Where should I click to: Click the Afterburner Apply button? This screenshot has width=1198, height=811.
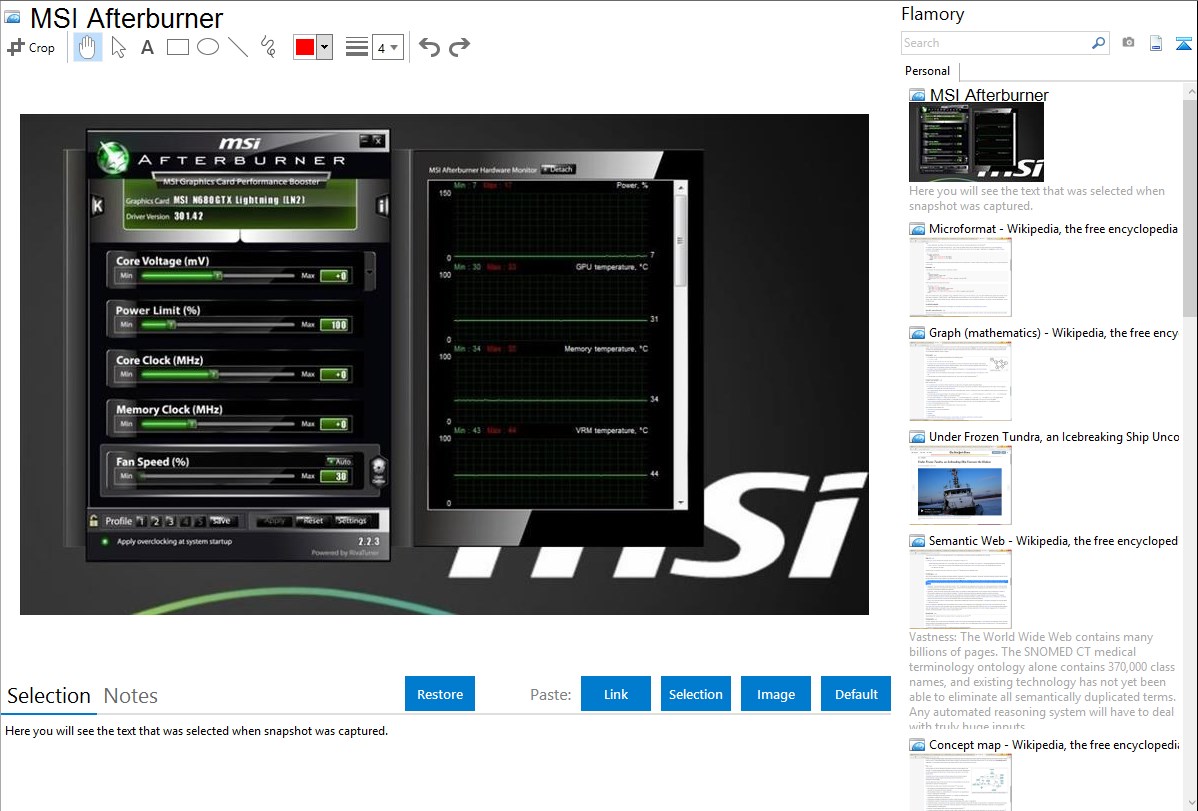pos(274,521)
